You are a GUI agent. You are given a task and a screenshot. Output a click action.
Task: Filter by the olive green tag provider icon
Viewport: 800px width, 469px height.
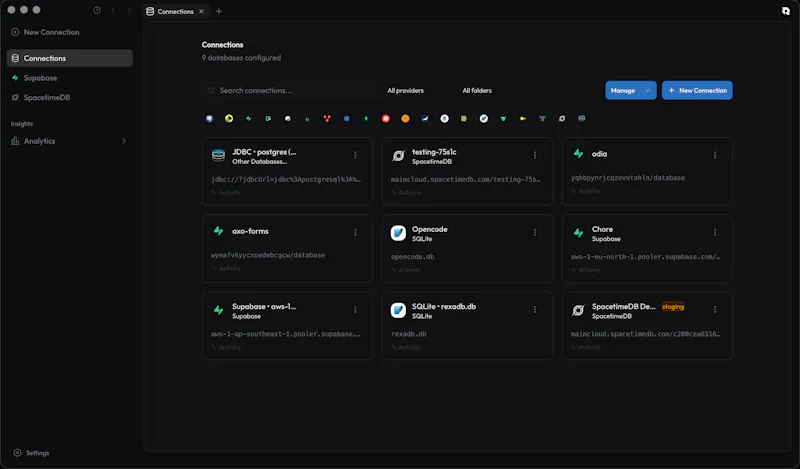pos(464,118)
